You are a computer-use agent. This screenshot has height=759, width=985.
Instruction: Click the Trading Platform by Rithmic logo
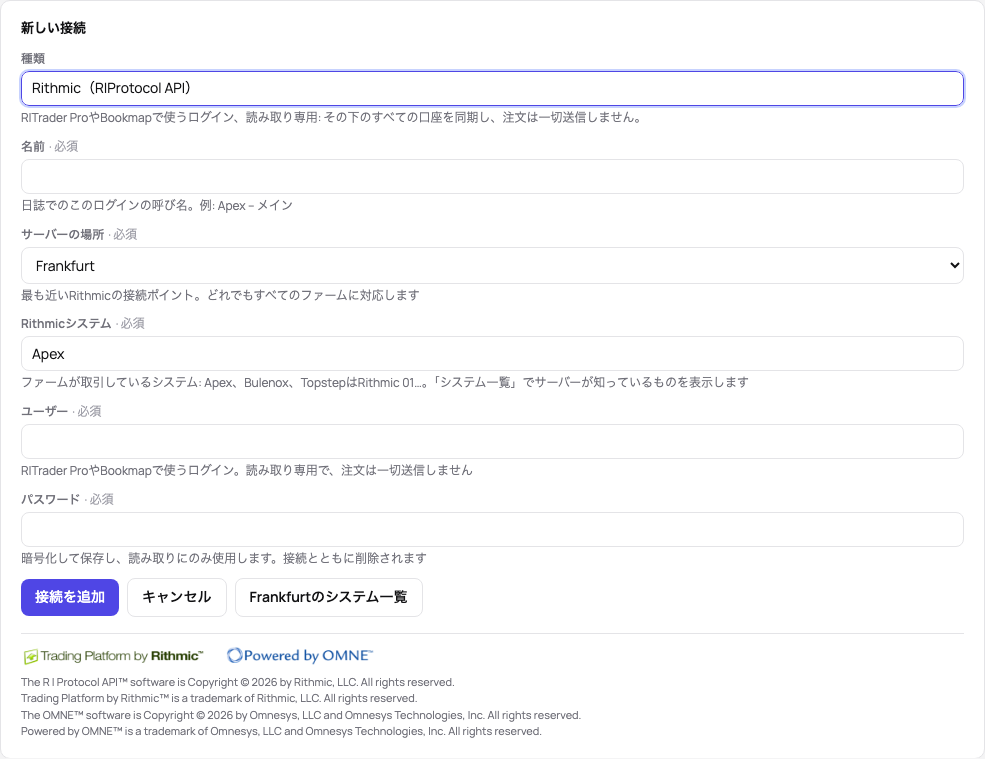[x=114, y=656]
